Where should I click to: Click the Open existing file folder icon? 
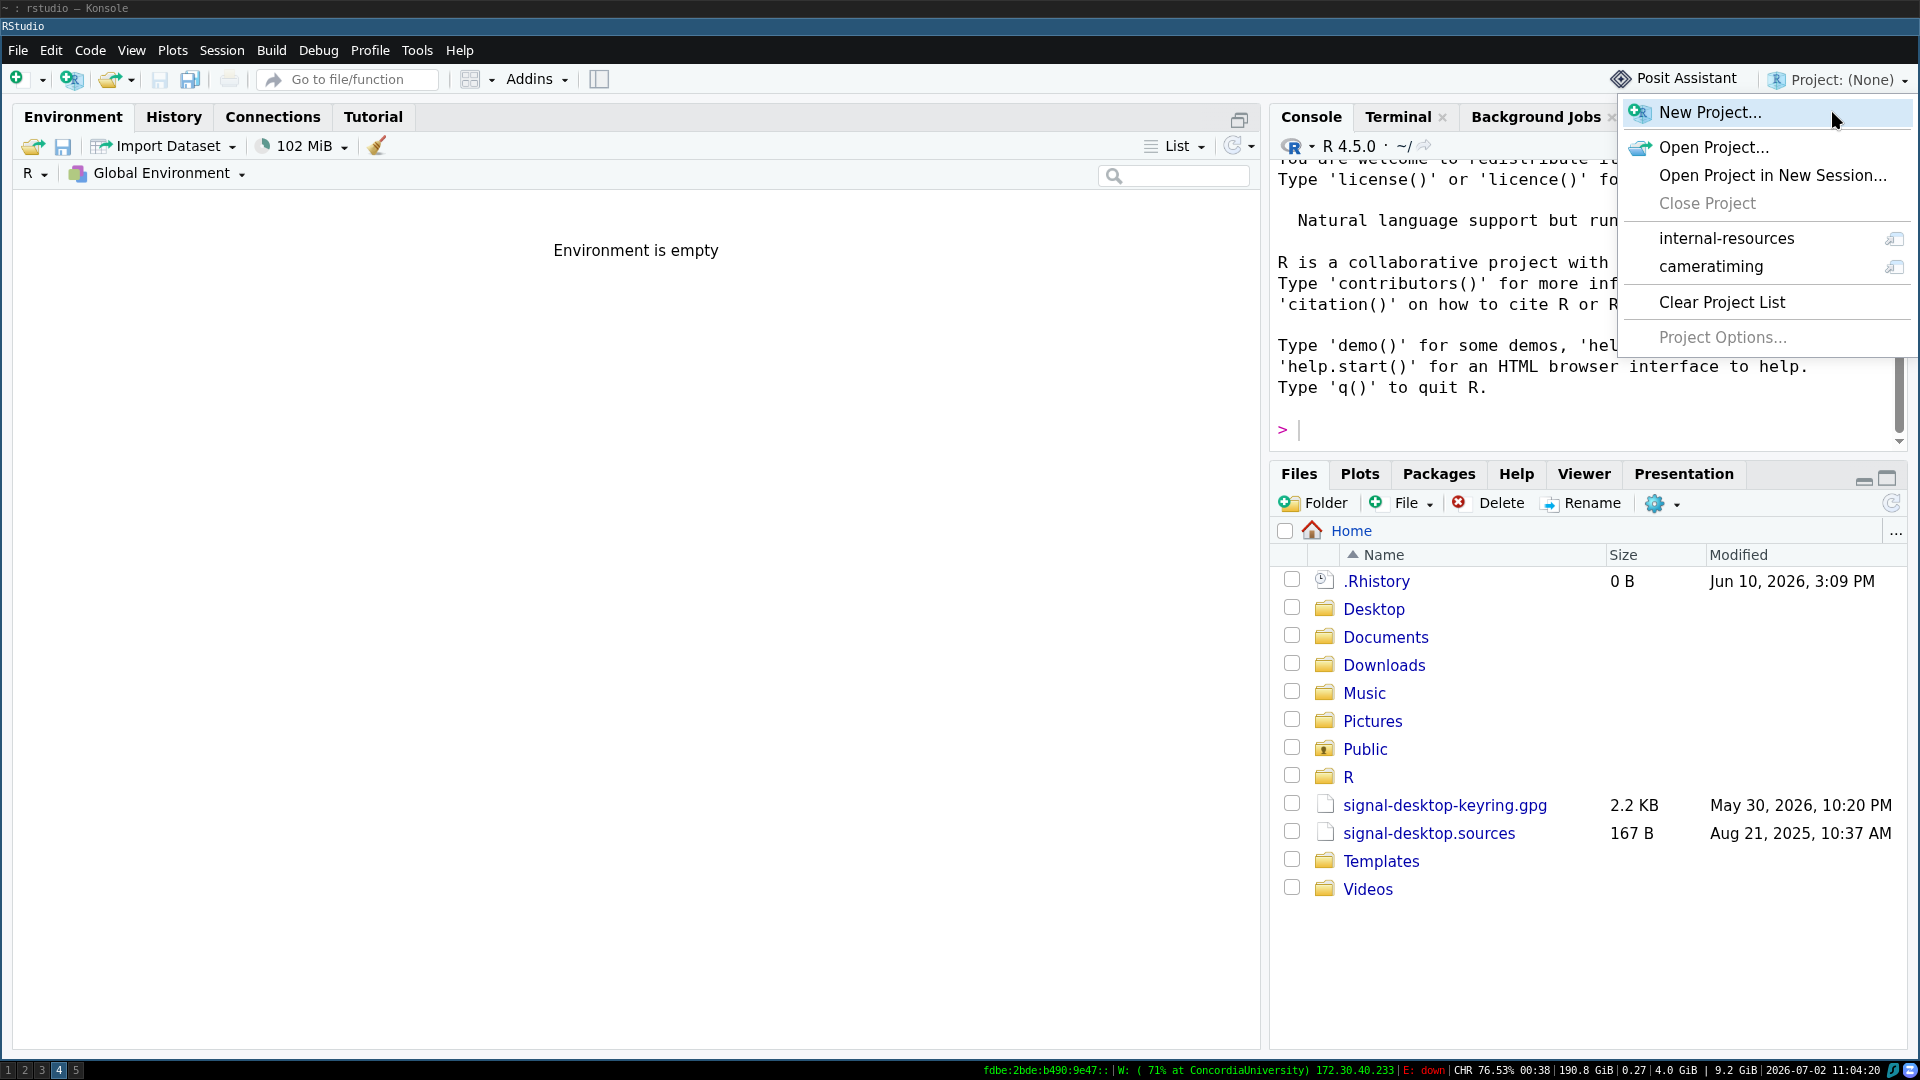[x=109, y=79]
